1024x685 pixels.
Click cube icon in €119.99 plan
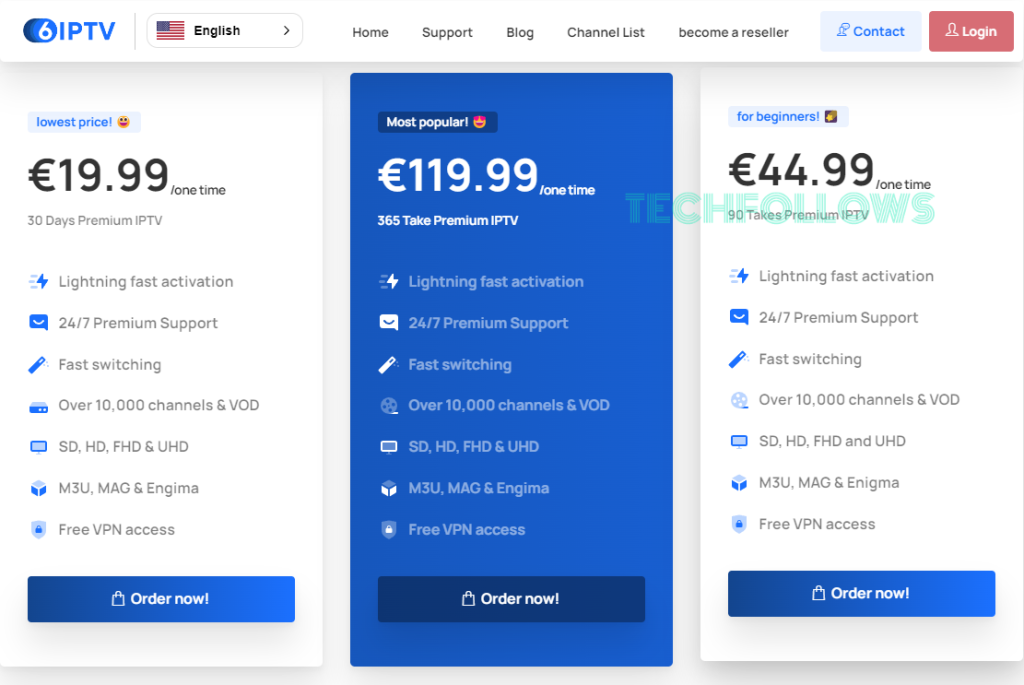[389, 488]
